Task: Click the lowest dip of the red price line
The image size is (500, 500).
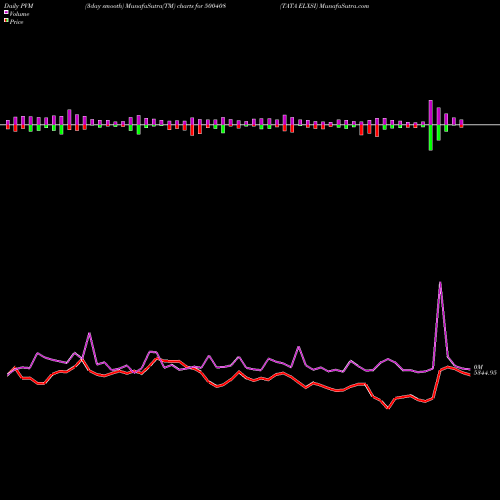Action: tap(388, 408)
